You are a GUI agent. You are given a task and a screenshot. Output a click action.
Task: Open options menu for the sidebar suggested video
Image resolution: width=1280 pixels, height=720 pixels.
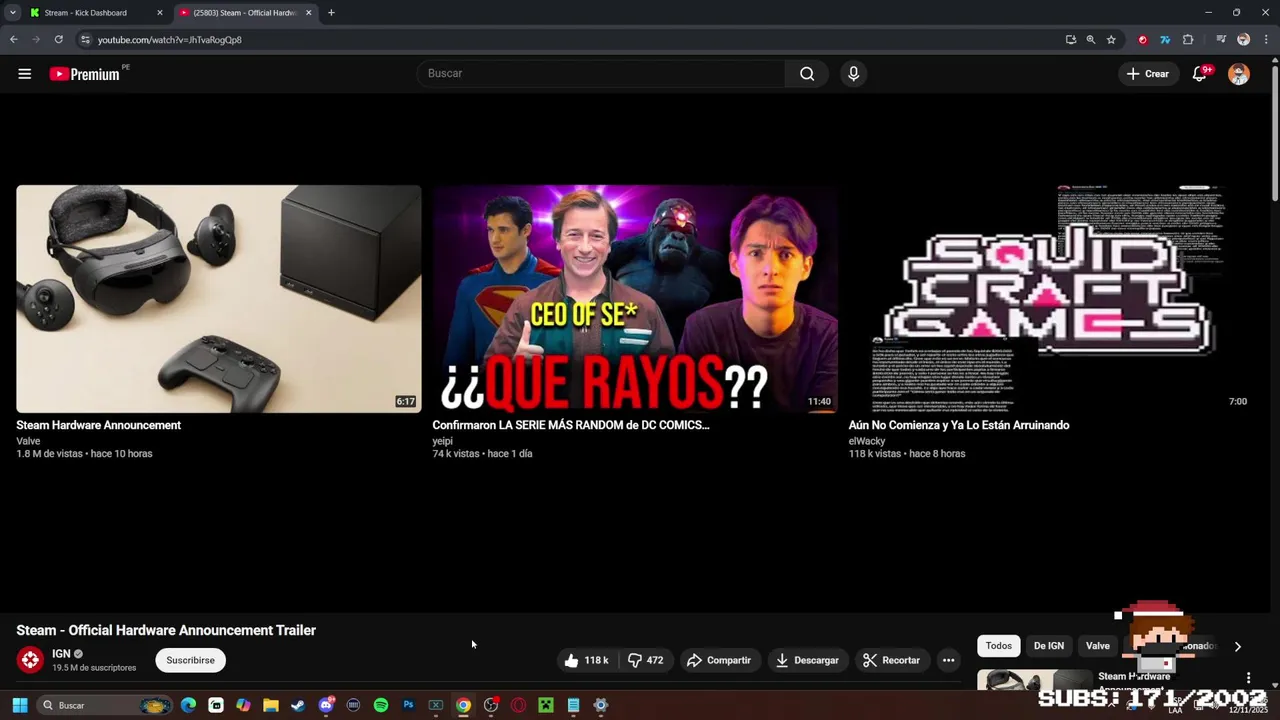(x=1248, y=677)
